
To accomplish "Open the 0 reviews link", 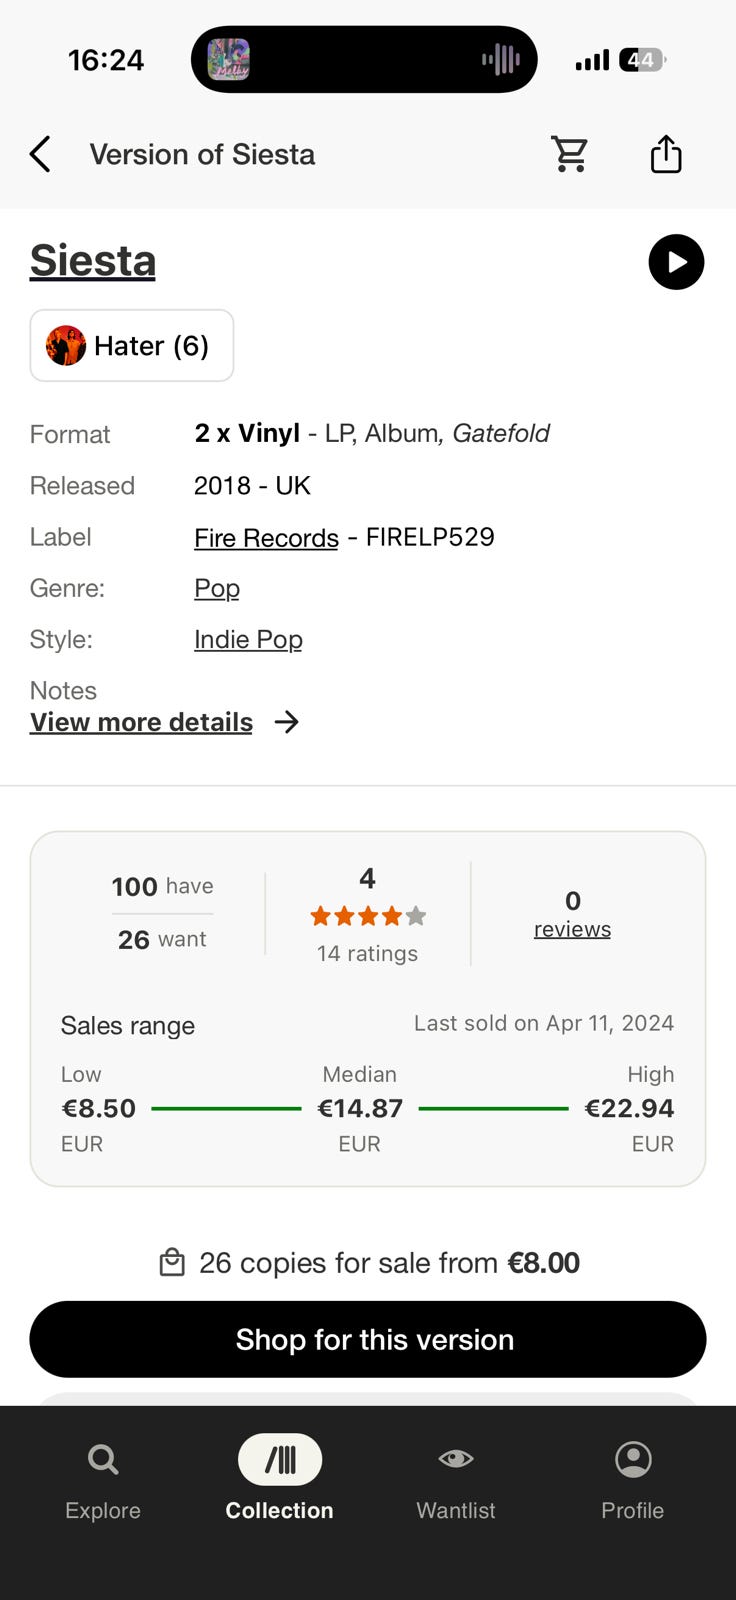I will click(572, 928).
